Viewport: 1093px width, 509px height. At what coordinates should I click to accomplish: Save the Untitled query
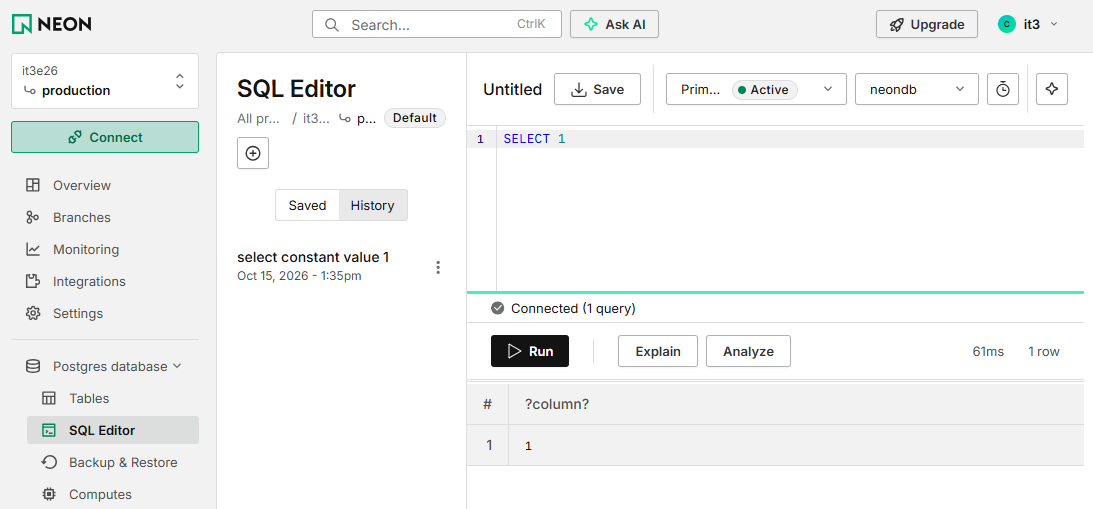(x=597, y=89)
